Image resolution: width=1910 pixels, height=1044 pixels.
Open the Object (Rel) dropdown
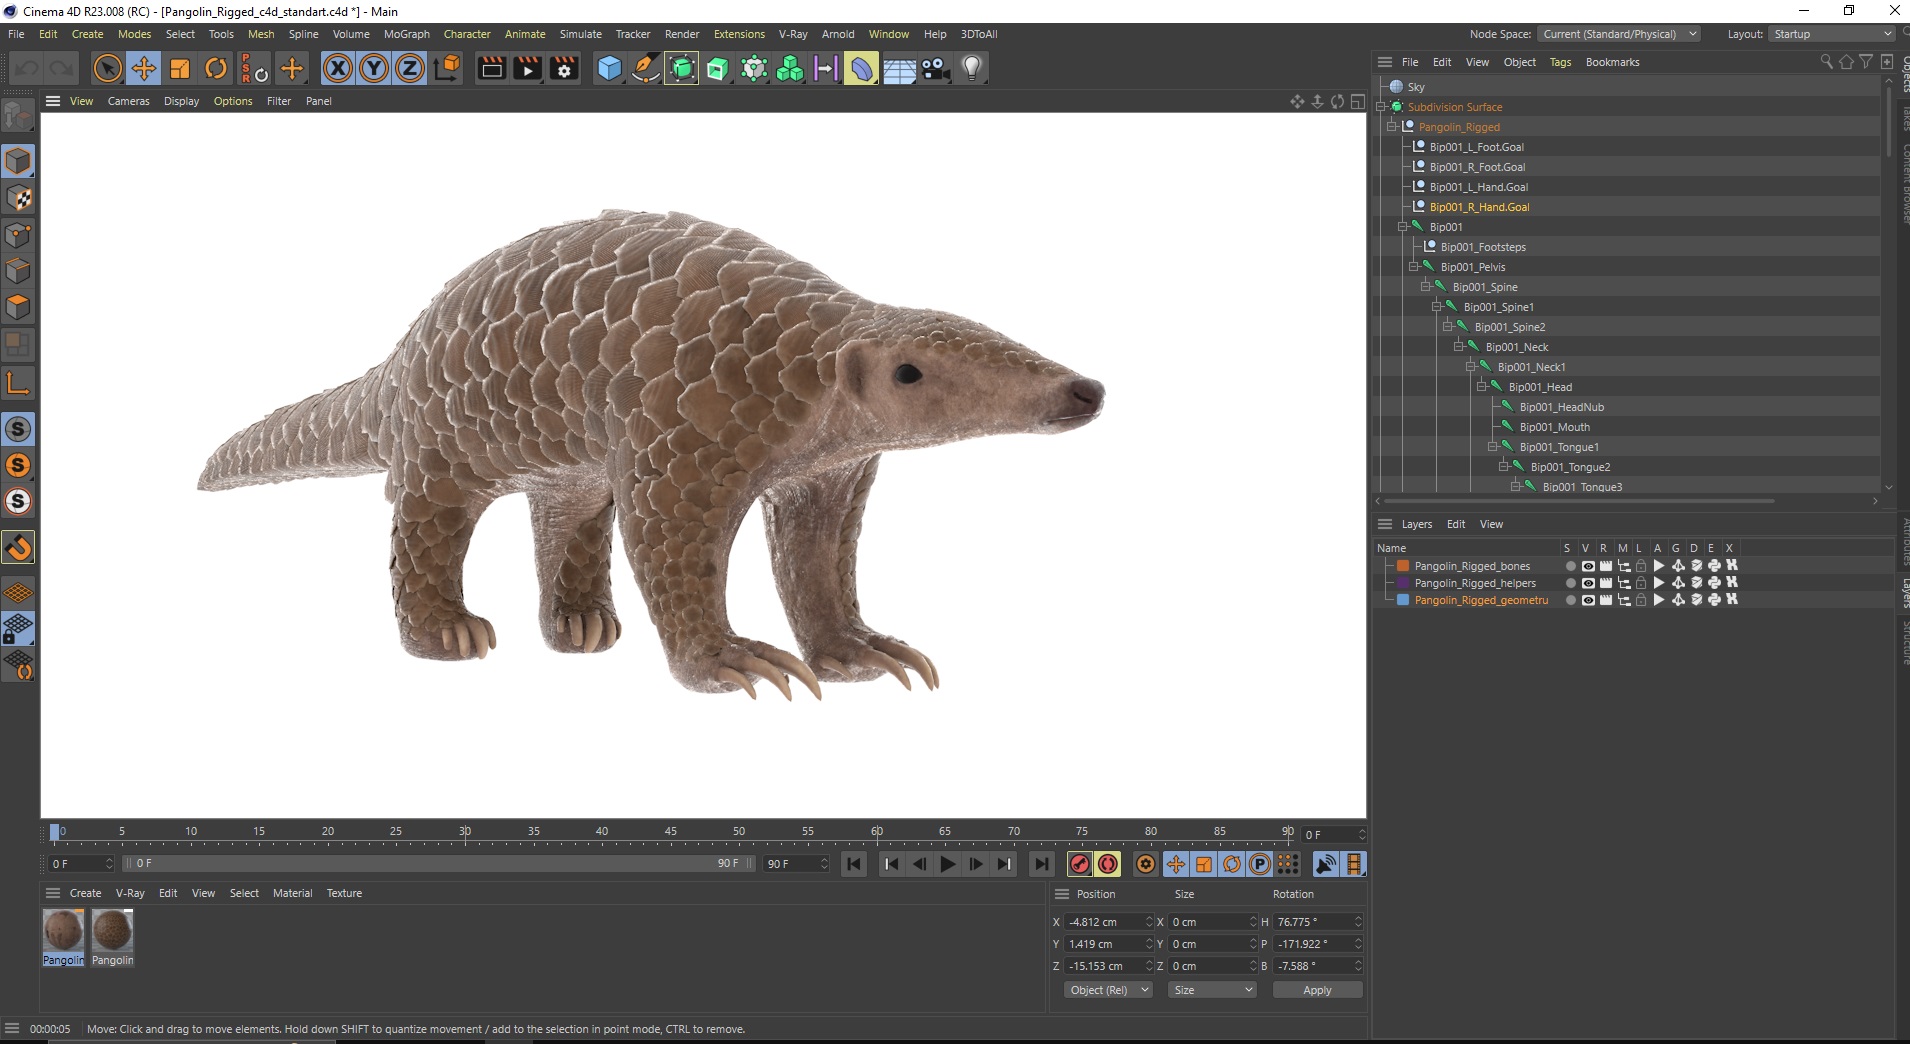[1108, 990]
